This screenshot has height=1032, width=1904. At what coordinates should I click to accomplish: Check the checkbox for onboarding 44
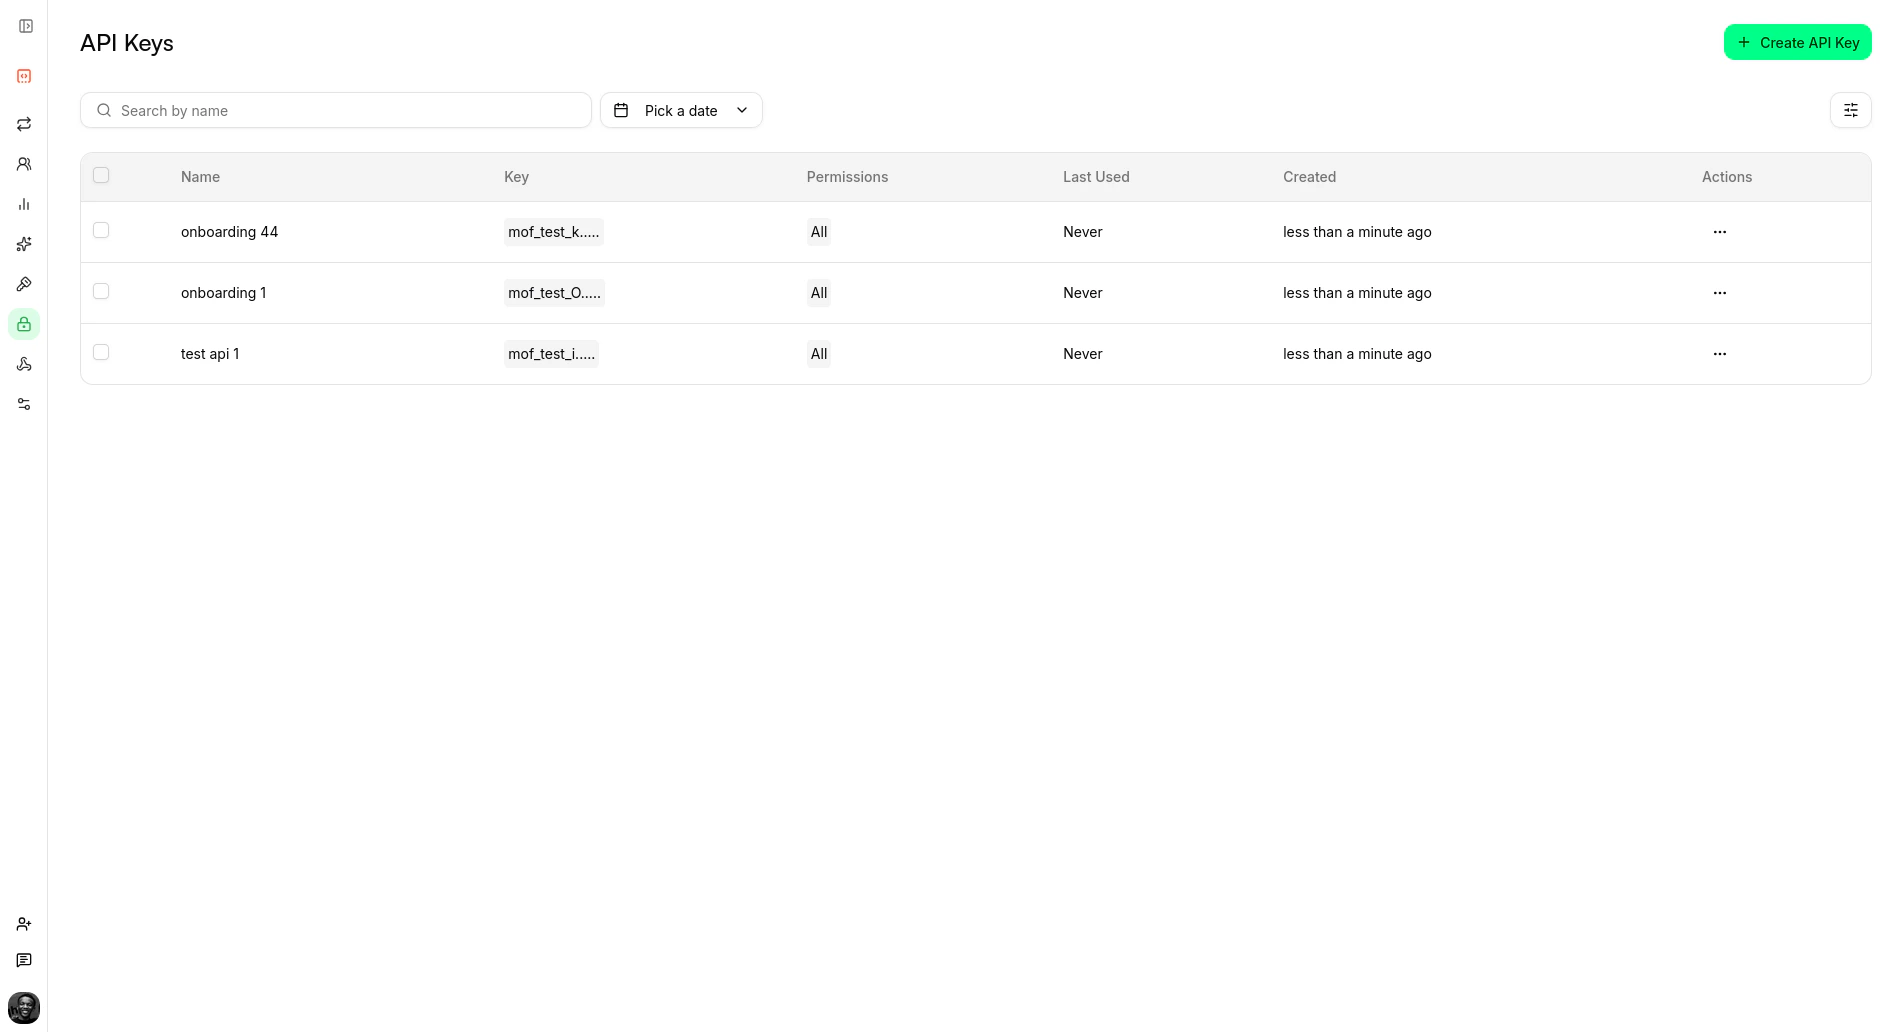pyautogui.click(x=101, y=230)
